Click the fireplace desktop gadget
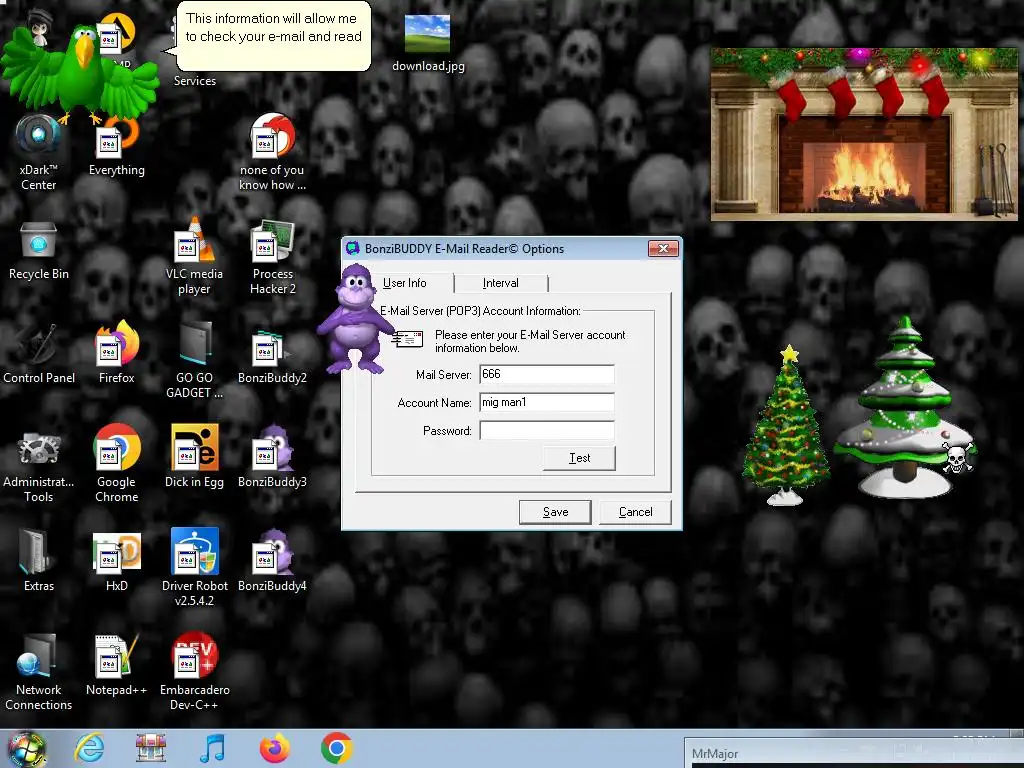This screenshot has width=1024, height=768. 864,134
